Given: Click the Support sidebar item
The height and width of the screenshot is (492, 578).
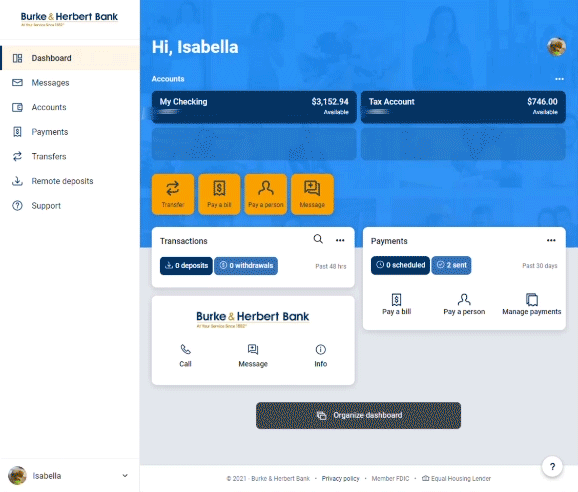Looking at the screenshot, I should point(70,206).
